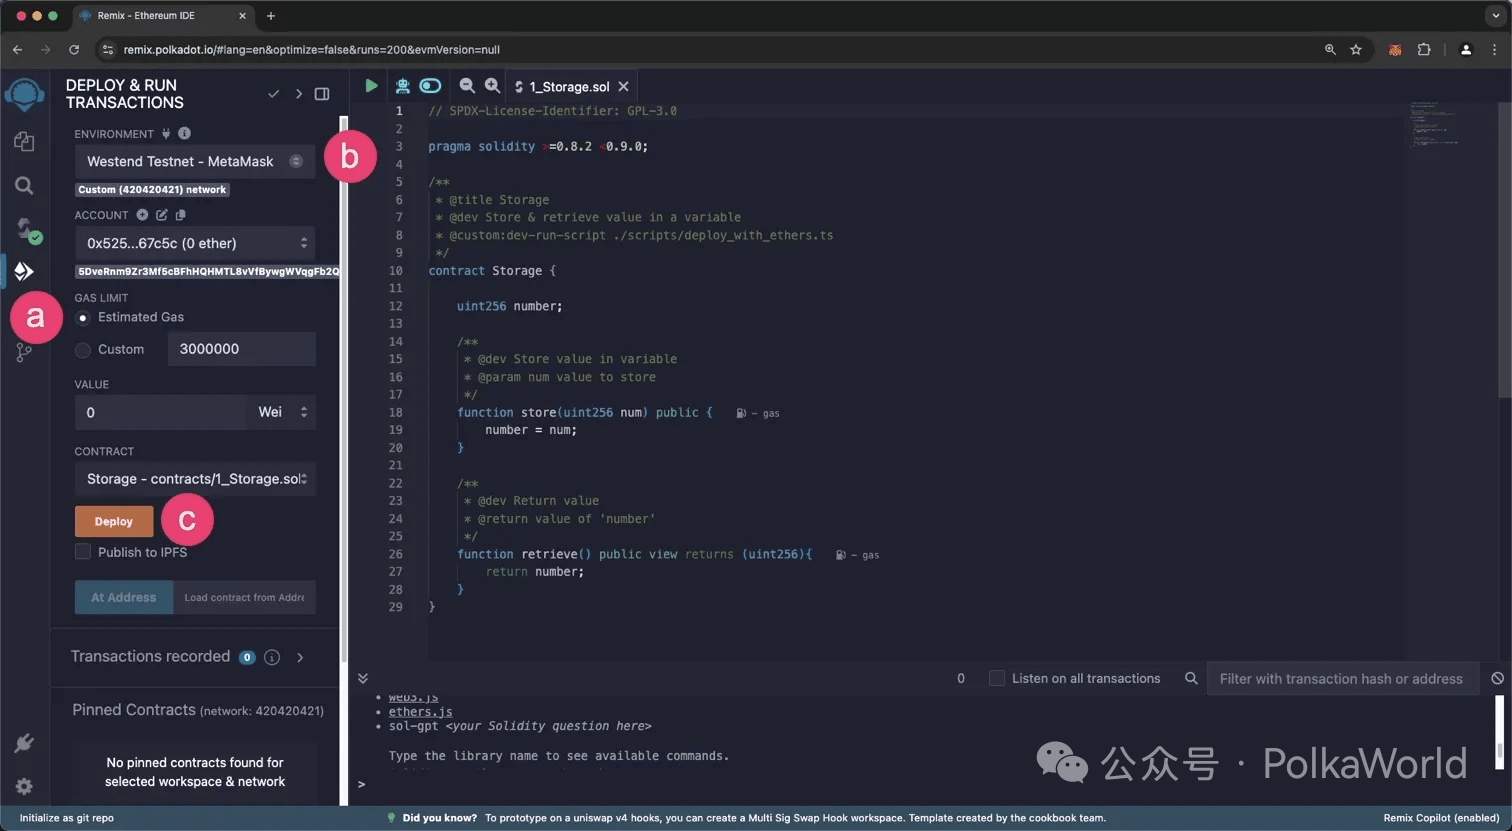Open the MetaMask fox extension icon

[1395, 49]
